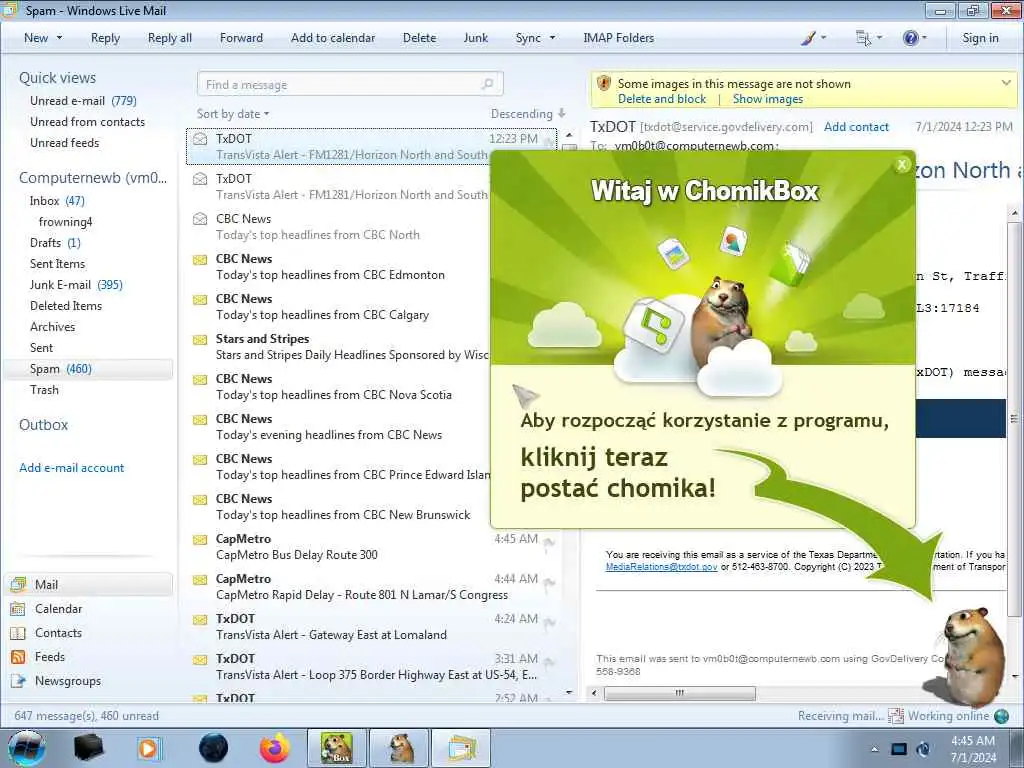Image resolution: width=1024 pixels, height=768 pixels.
Task: Open the Archives folder
Action: tap(52, 326)
